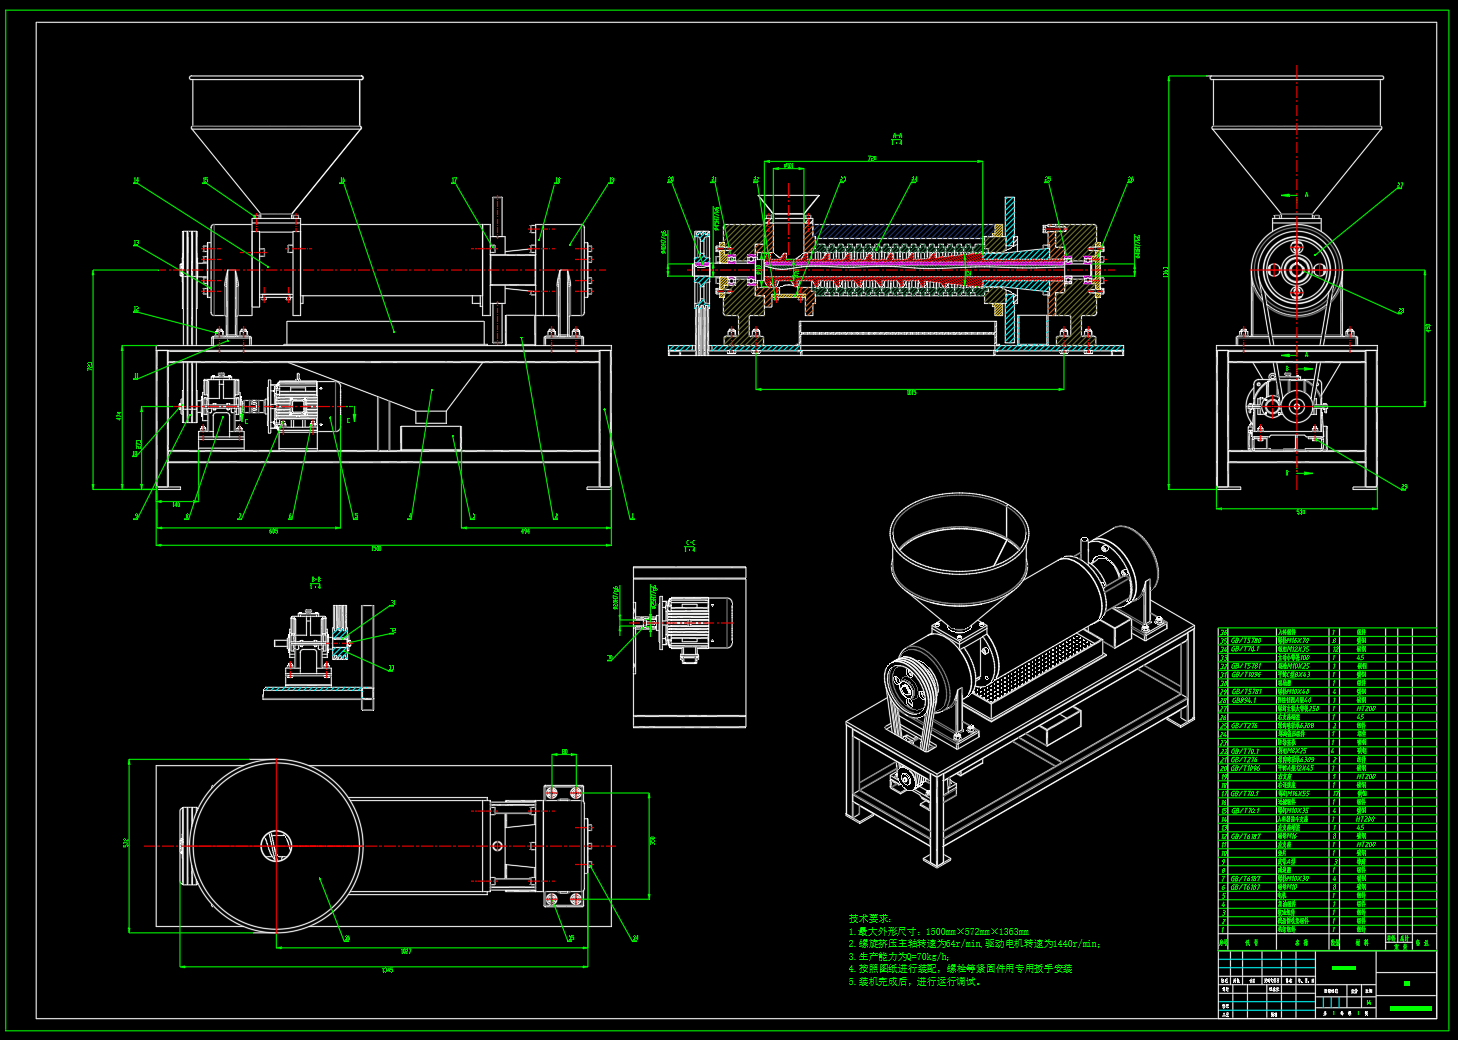Select the GB/T6187 entry in parts list row 12
1458x1040 pixels.
1246,836
